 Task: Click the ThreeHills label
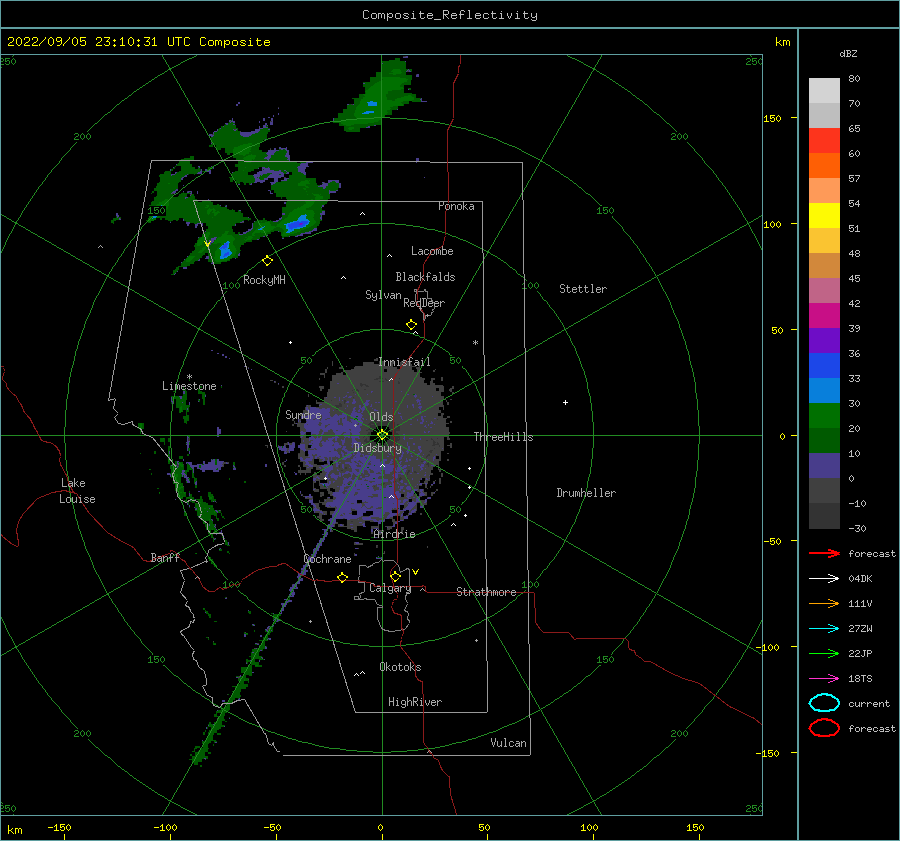pos(503,437)
